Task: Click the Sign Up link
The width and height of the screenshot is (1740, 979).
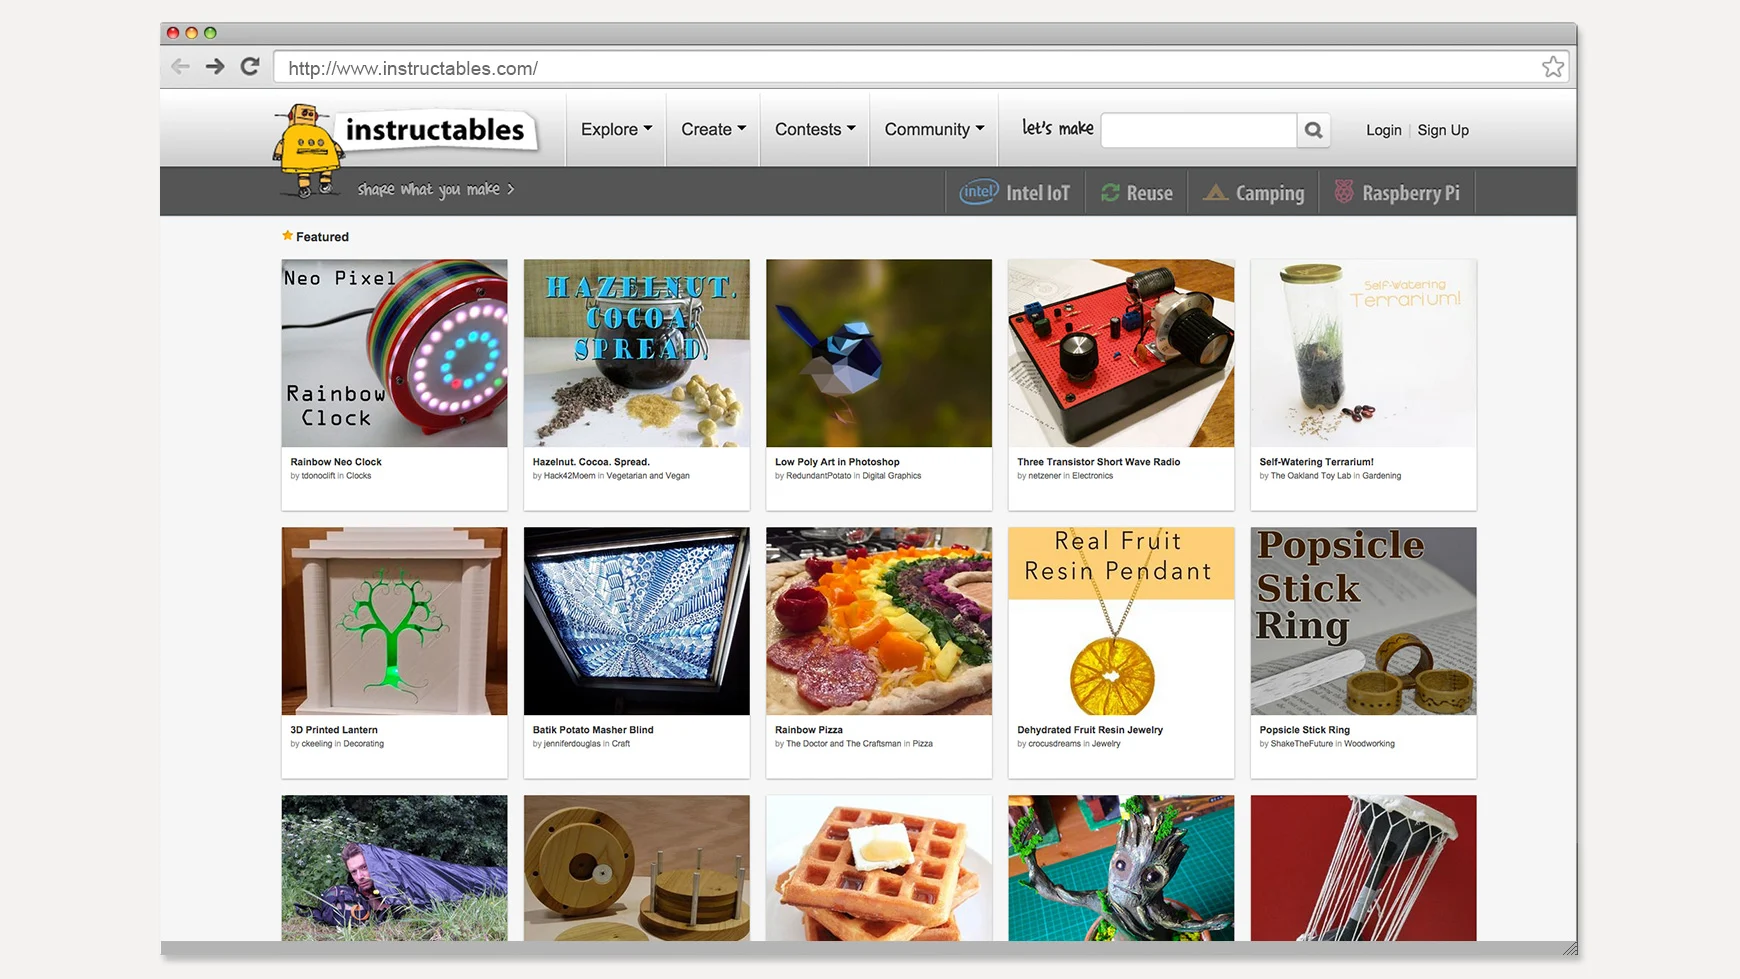Action: [1443, 130]
